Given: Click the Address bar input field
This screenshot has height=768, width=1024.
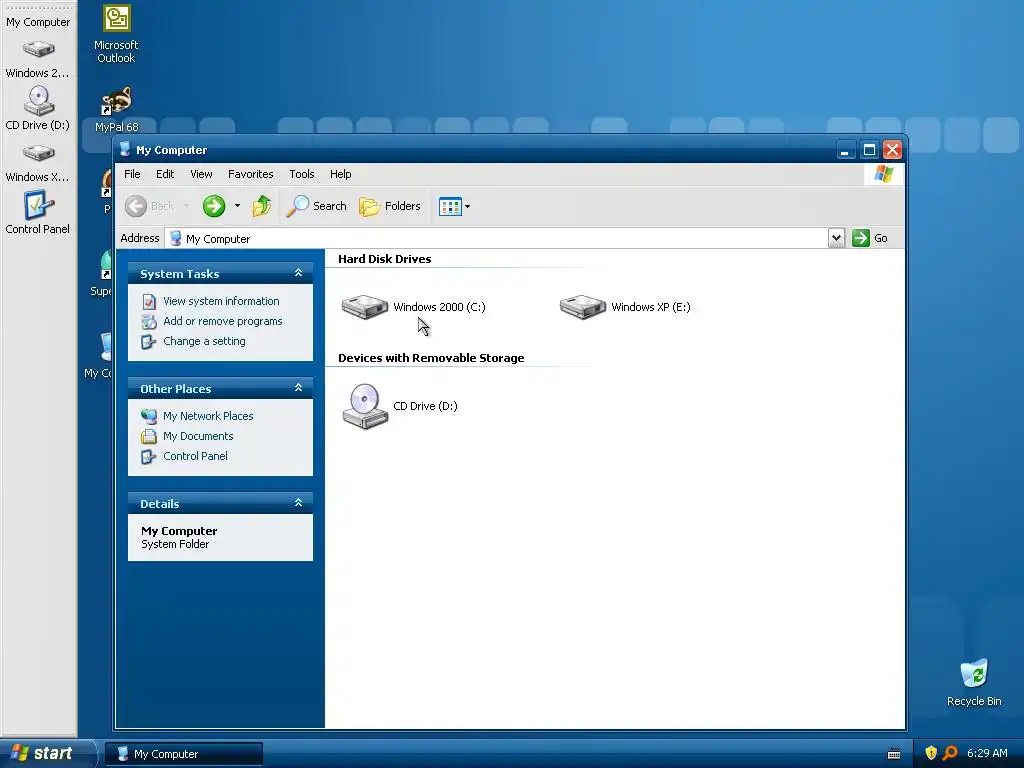Looking at the screenshot, I should pos(496,238).
